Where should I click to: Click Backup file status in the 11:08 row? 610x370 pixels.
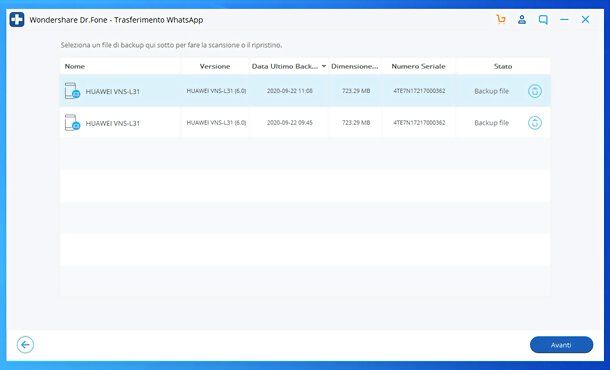pyautogui.click(x=491, y=91)
